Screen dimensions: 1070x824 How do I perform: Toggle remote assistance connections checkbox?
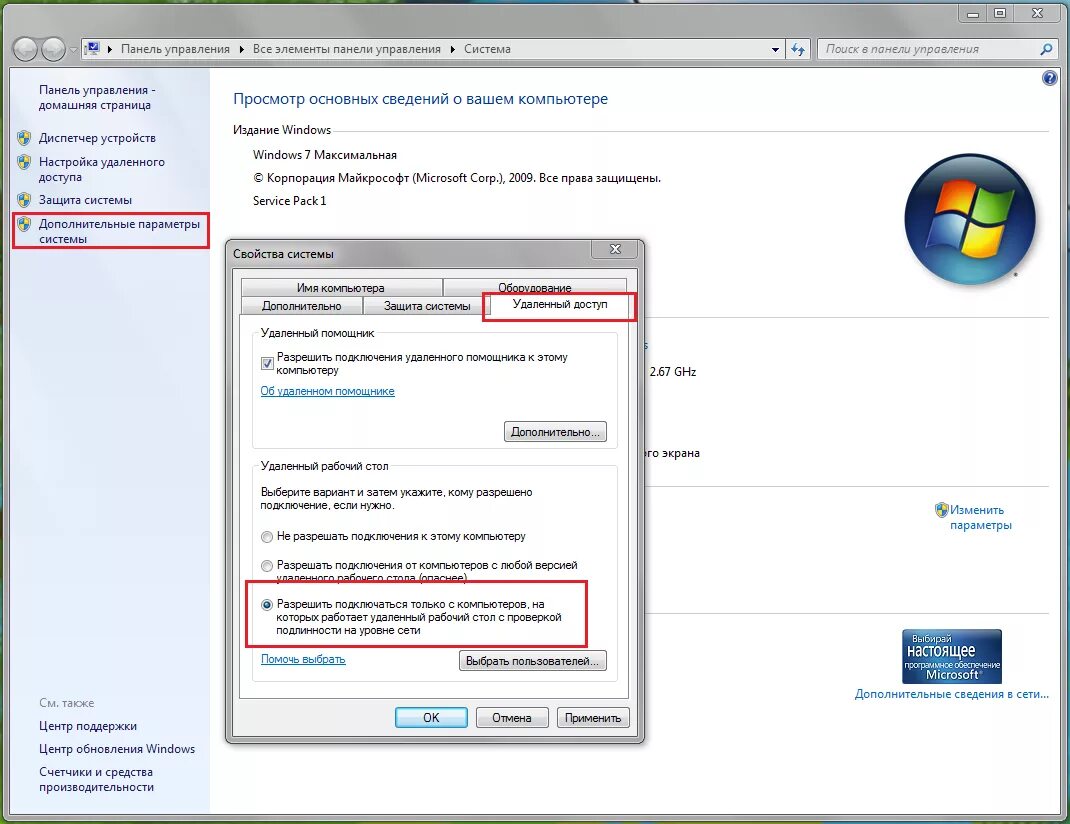[x=267, y=363]
